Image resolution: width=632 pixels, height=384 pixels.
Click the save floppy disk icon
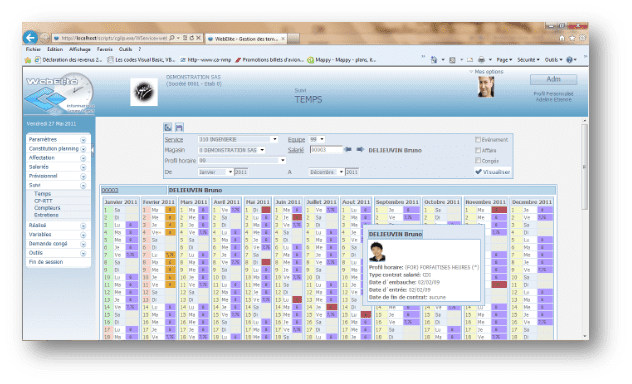[x=179, y=127]
